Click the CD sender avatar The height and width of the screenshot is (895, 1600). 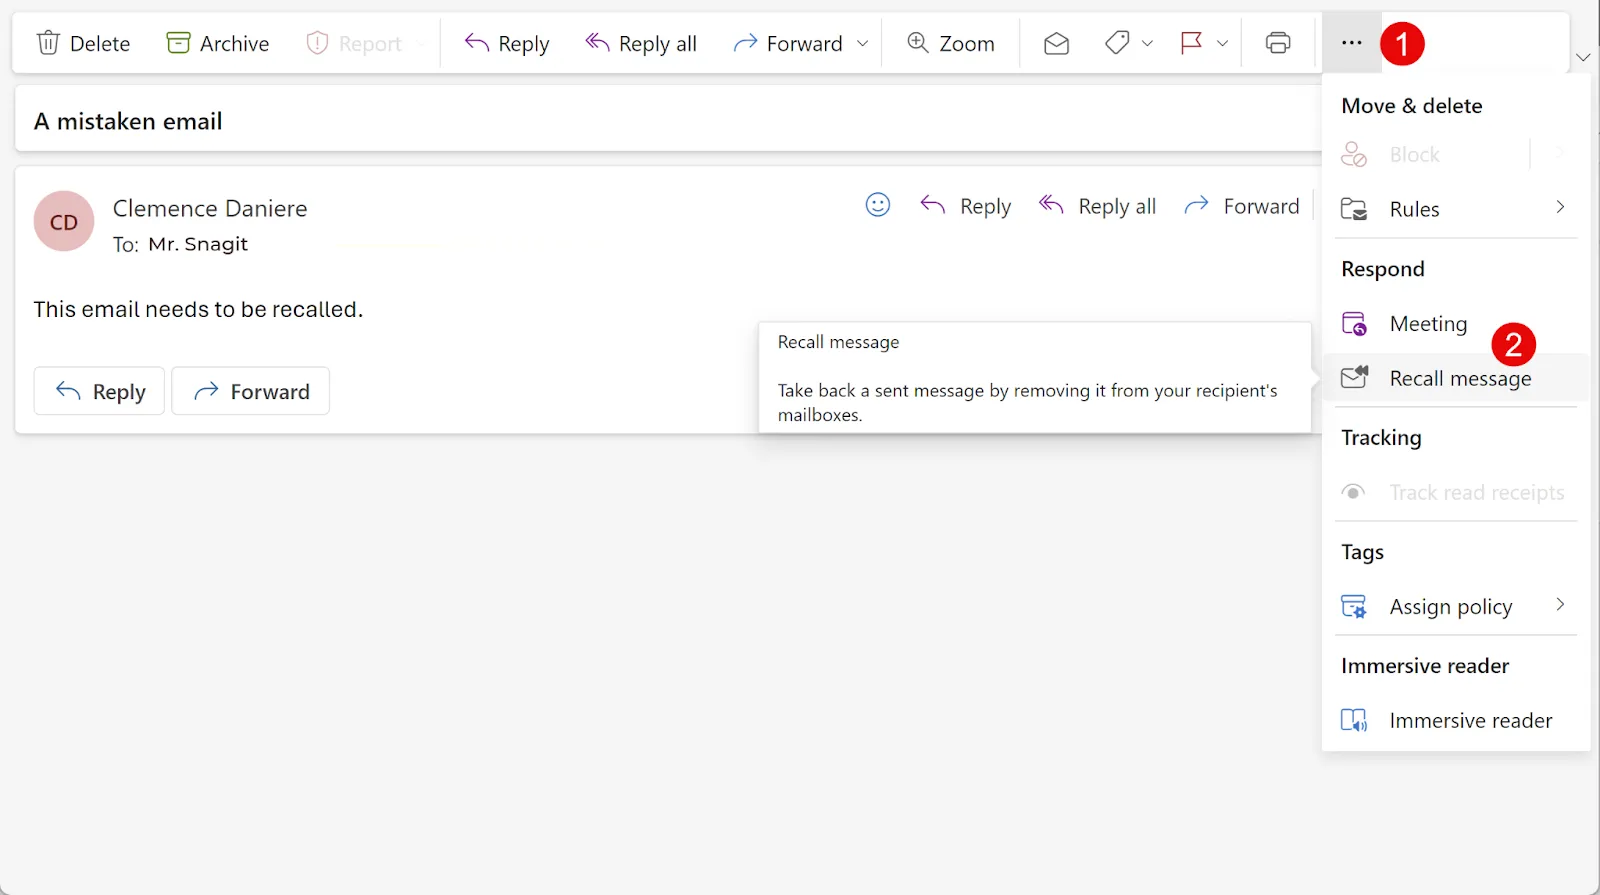click(x=64, y=221)
